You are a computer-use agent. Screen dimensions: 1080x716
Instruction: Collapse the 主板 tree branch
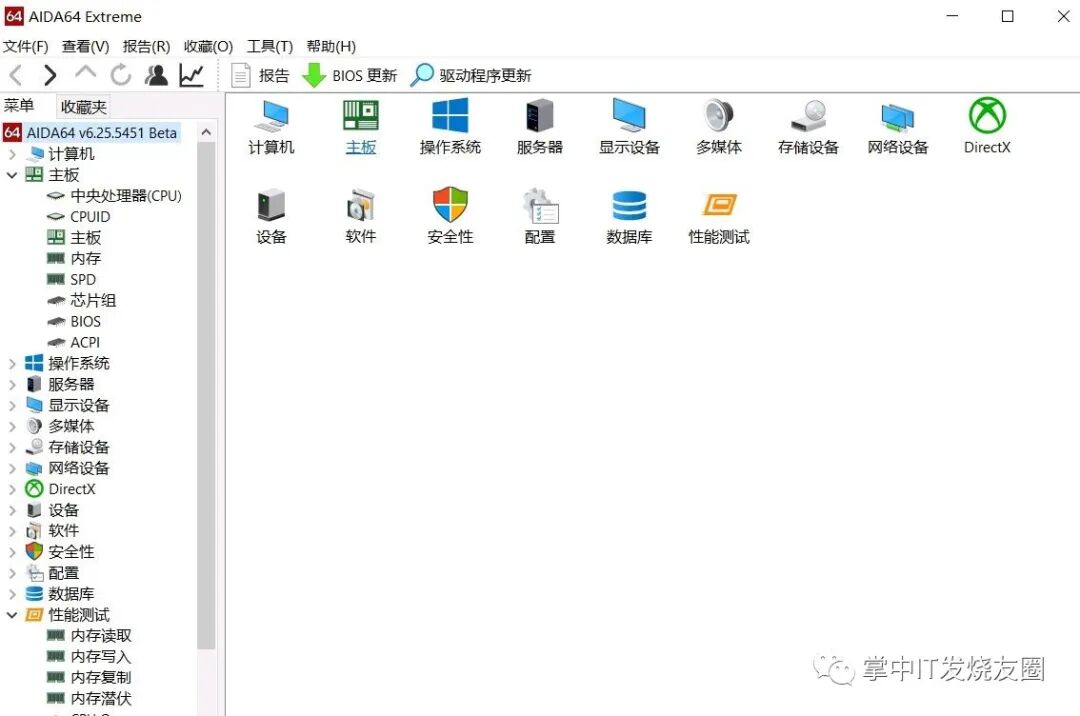(x=11, y=174)
